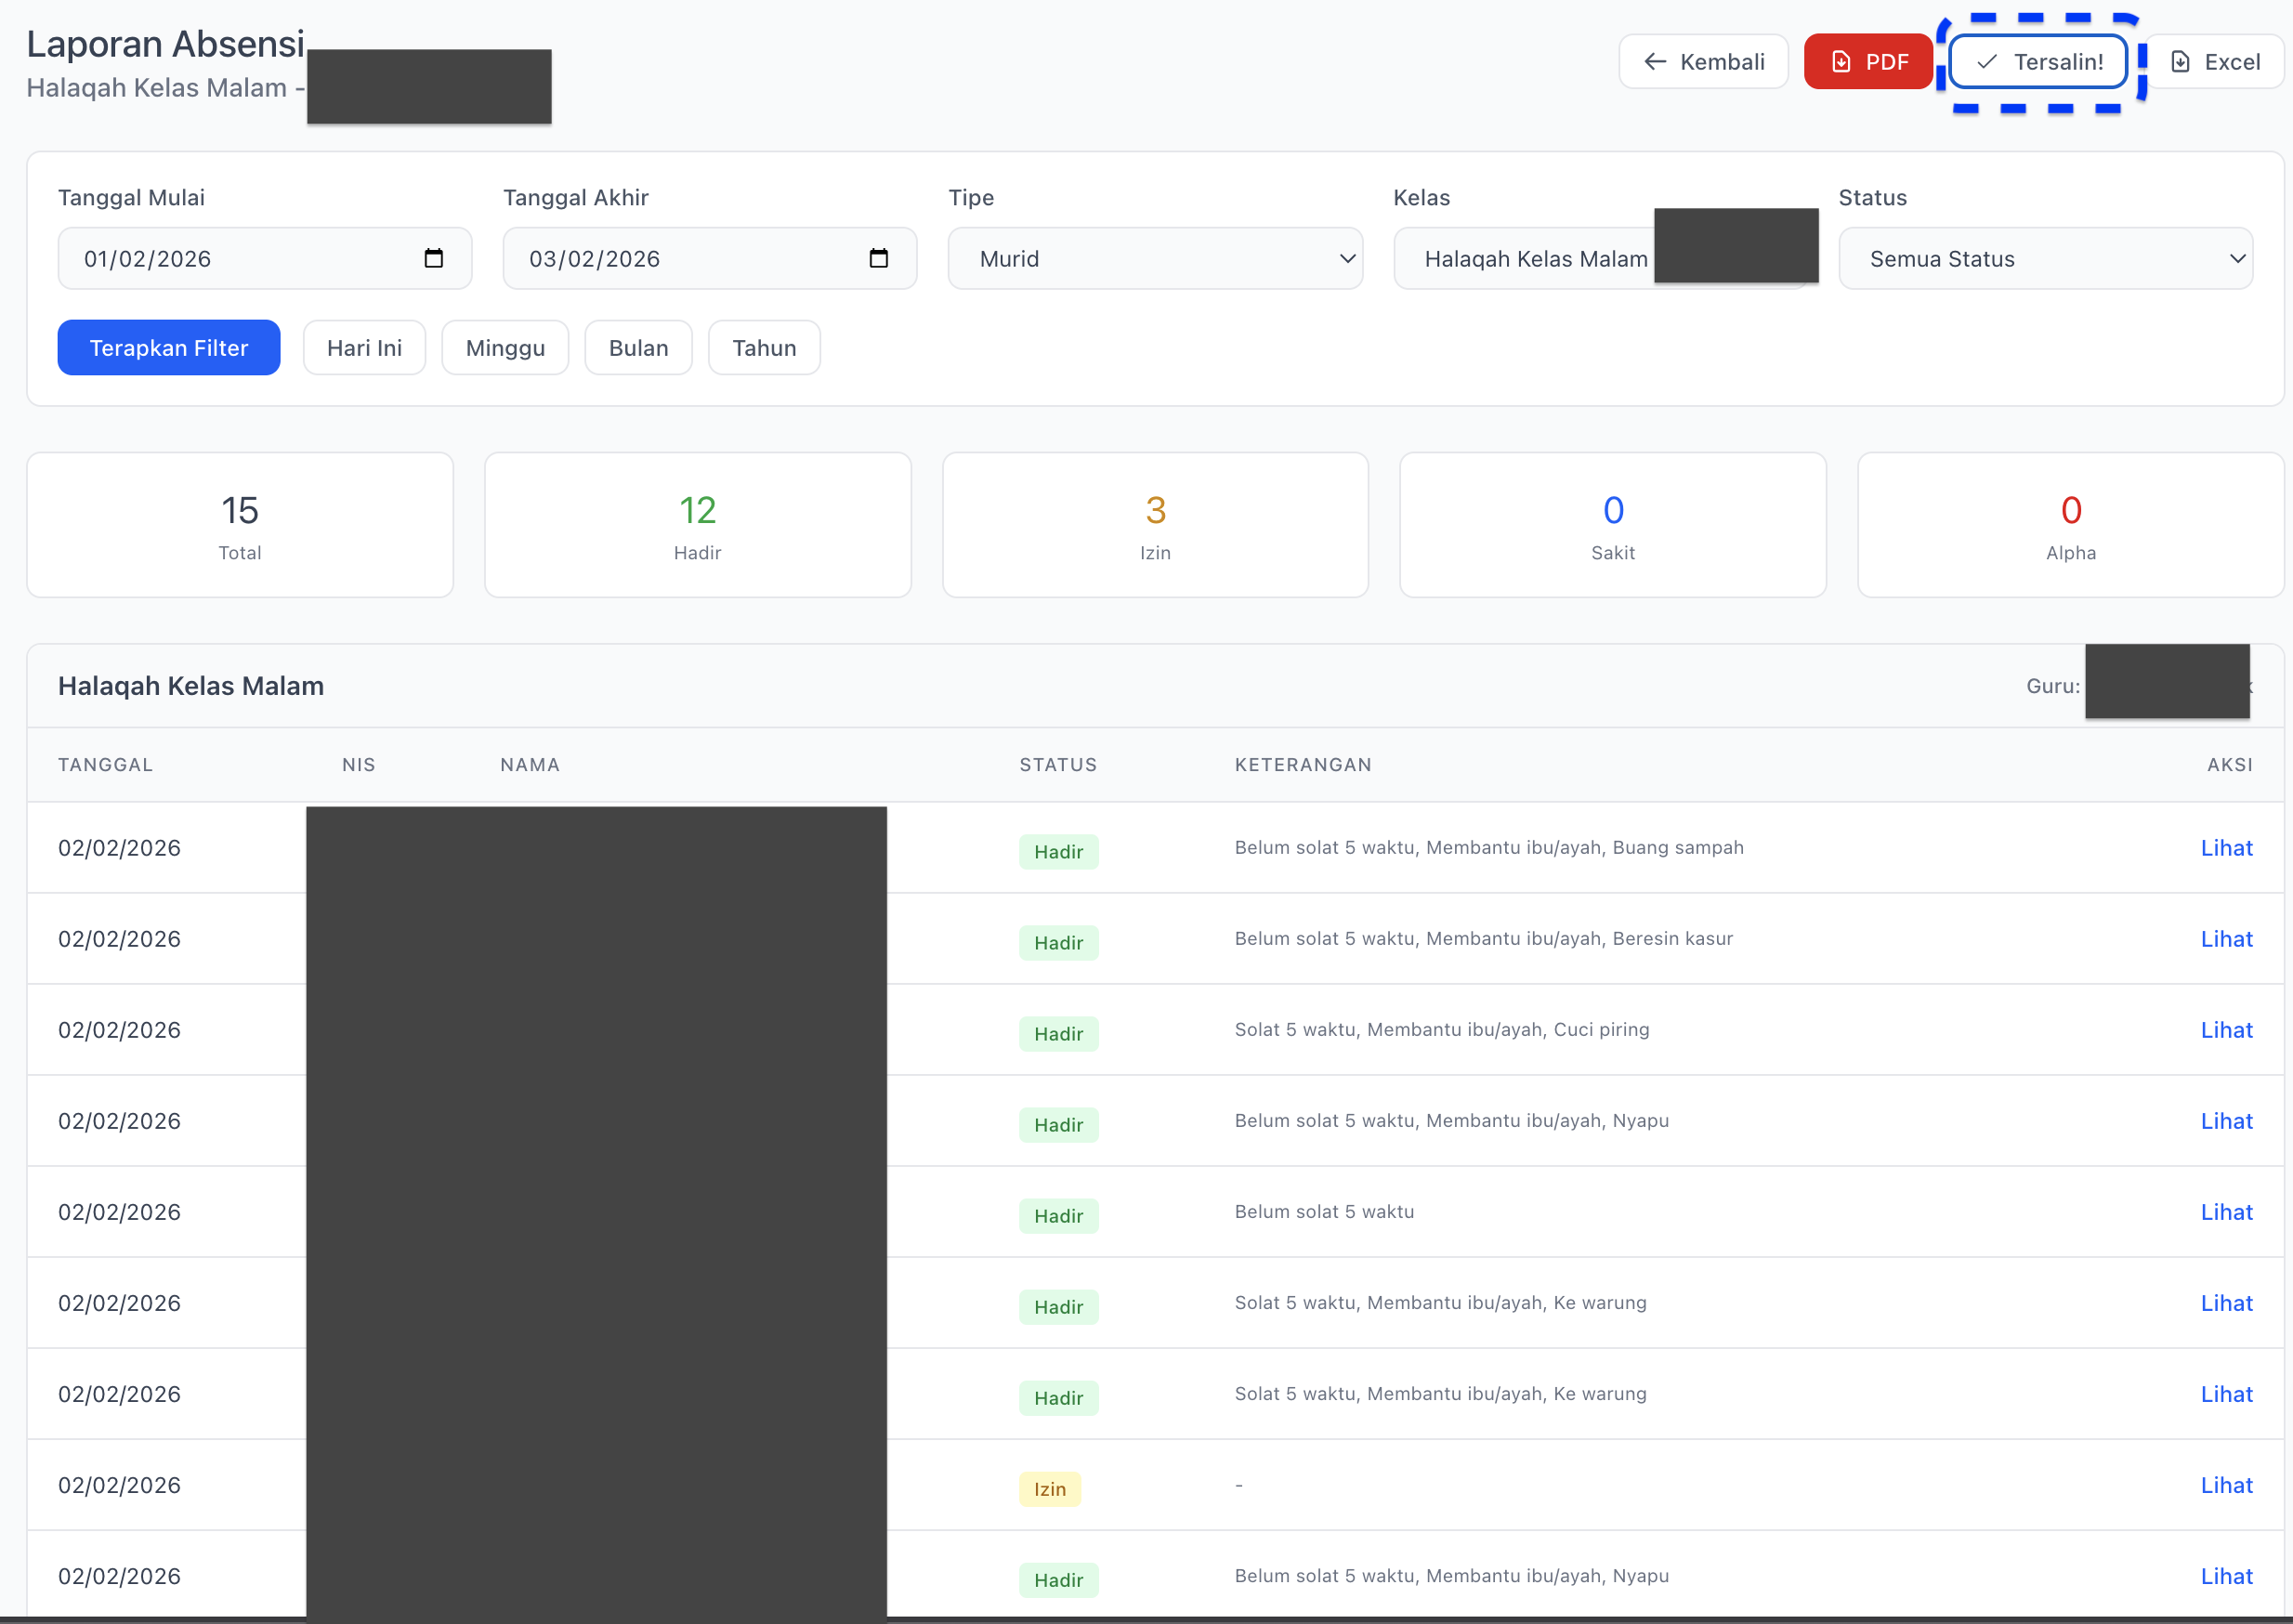This screenshot has width=2293, height=1624.
Task: Click the Excel file export icon
Action: (x=2181, y=62)
